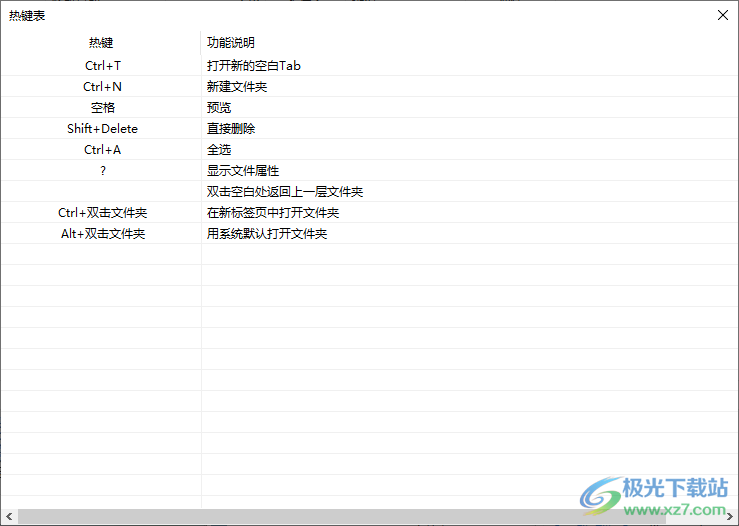739x526 pixels.
Task: Select the 空格 hotkey cell
Action: click(102, 108)
